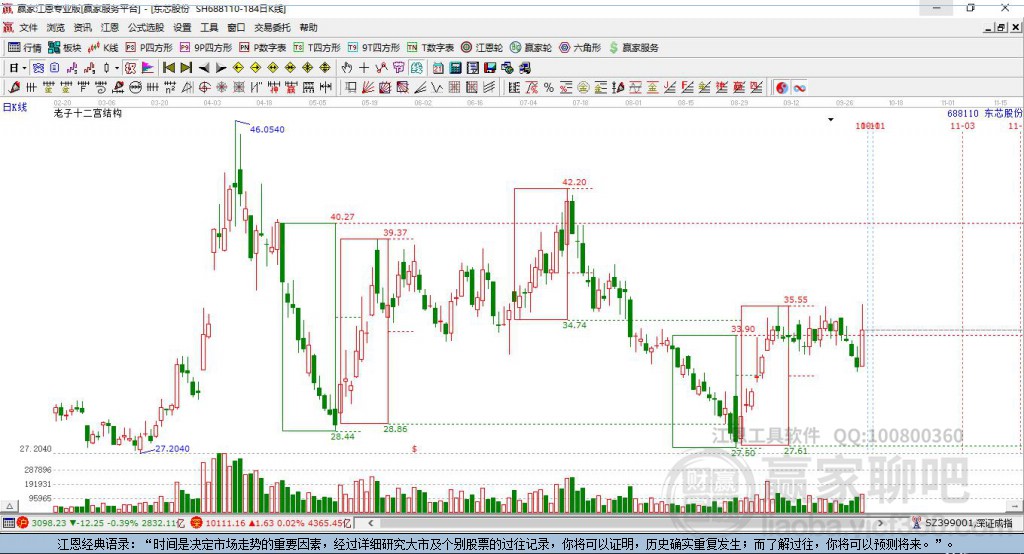Viewport: 1024px width, 554px height.
Task: Click the 老子十二宫结构 chart label
Action: click(x=88, y=113)
